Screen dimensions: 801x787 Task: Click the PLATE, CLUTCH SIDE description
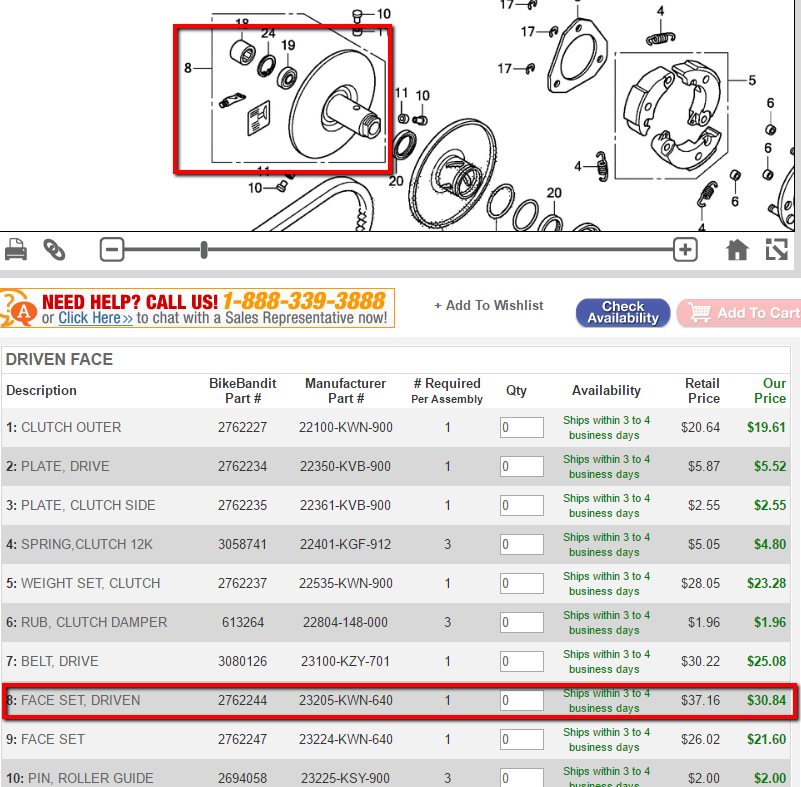(x=88, y=505)
